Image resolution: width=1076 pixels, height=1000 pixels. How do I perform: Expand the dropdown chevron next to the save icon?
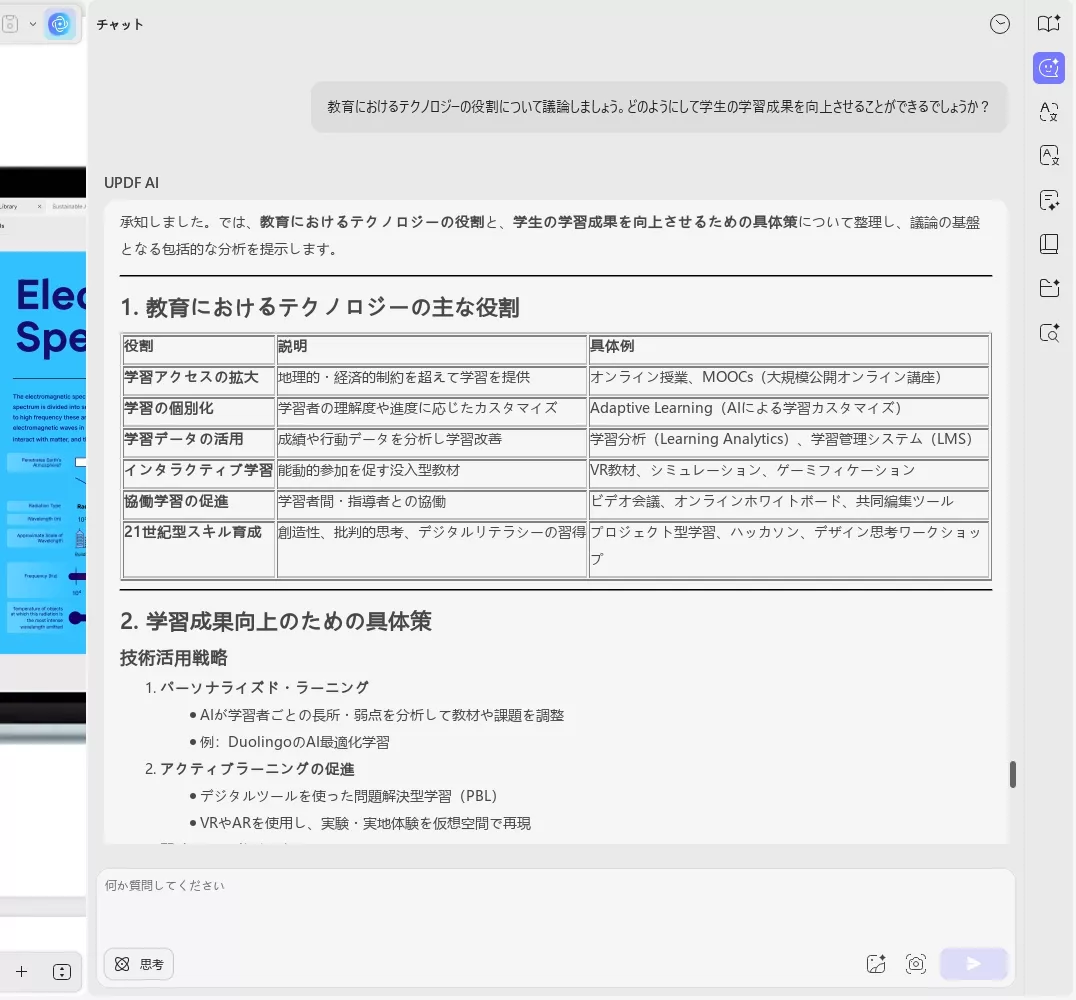tap(32, 24)
